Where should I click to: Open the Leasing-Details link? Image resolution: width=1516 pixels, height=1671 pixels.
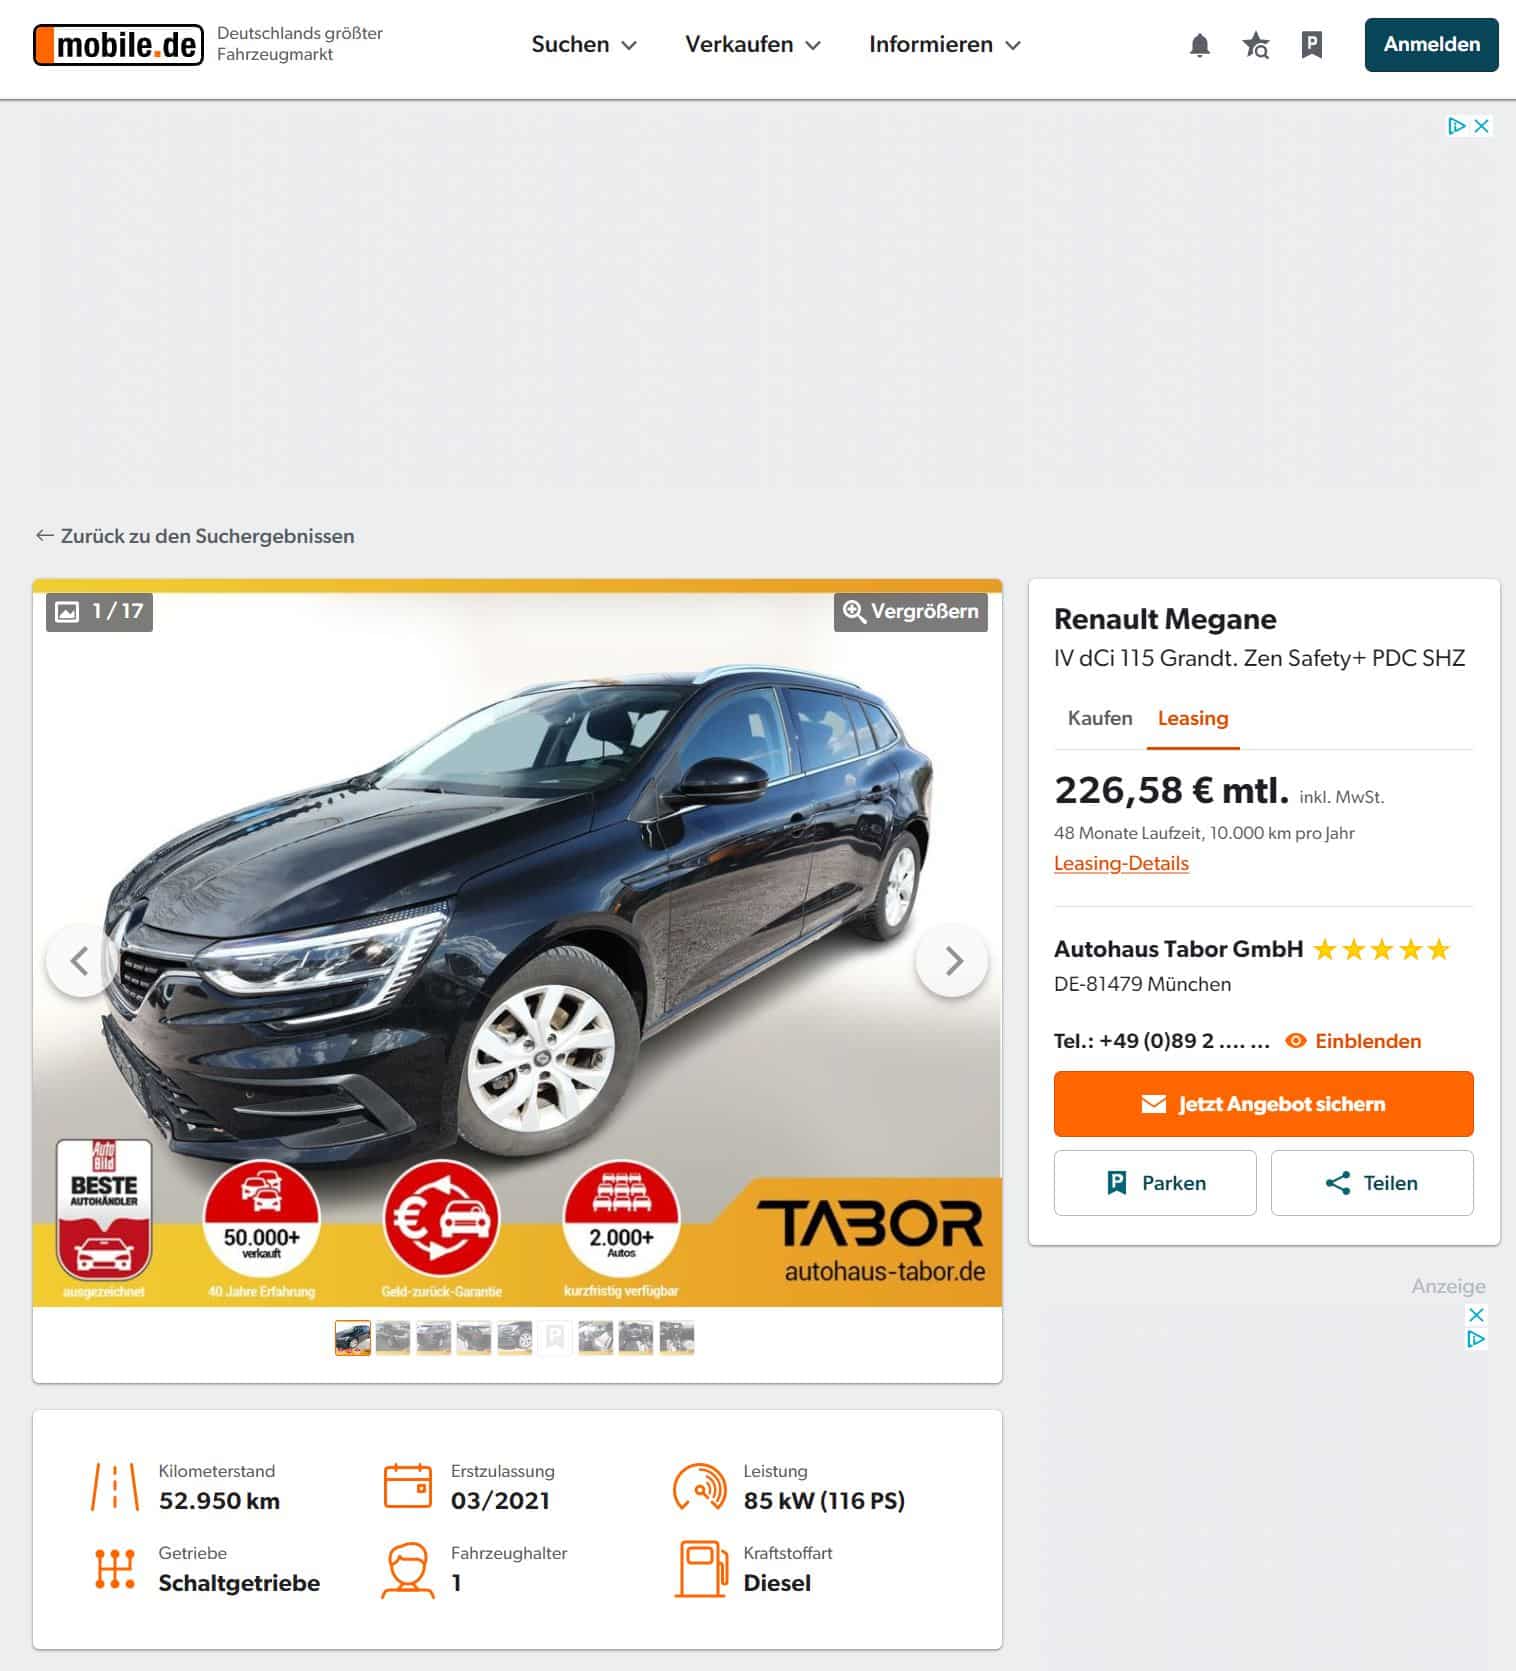click(x=1121, y=863)
